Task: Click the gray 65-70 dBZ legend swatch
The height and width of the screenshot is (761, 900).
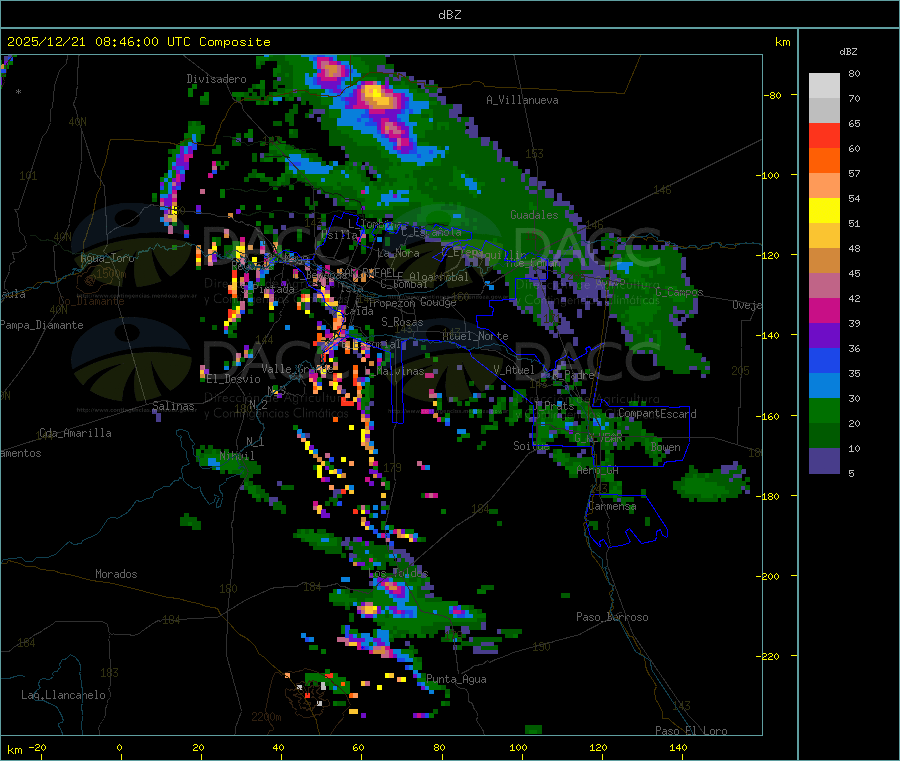Action: point(824,111)
